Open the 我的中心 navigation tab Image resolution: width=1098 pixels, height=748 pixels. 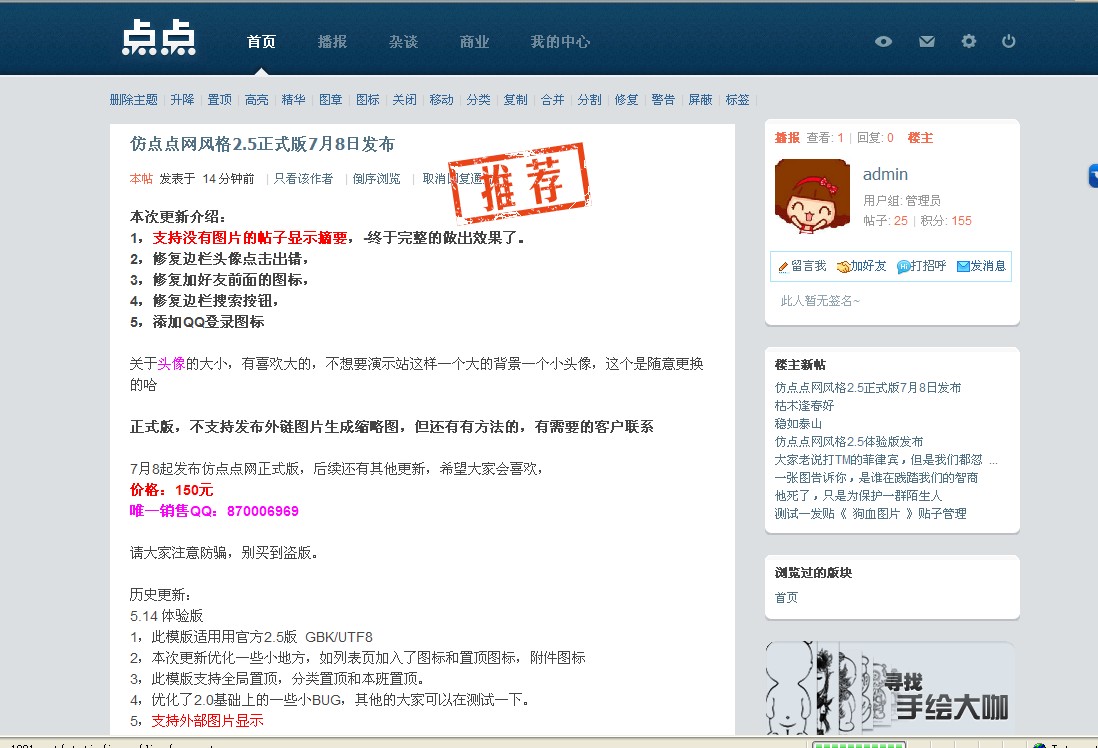click(x=560, y=42)
